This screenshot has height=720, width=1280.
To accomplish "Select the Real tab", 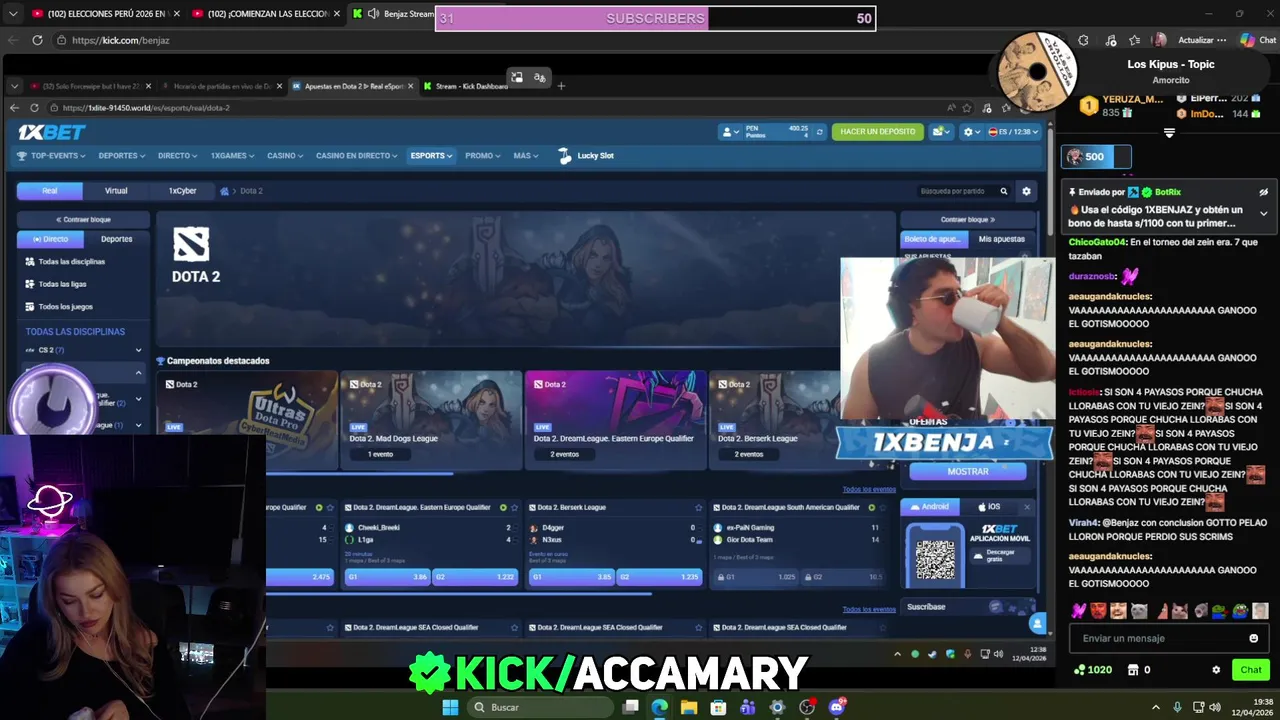I will pyautogui.click(x=50, y=190).
